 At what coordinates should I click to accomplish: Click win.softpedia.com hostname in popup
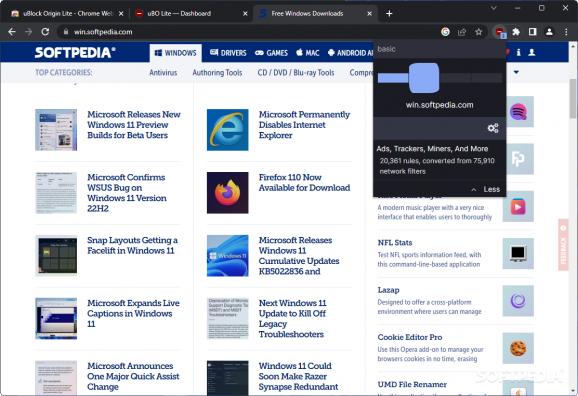click(x=439, y=105)
